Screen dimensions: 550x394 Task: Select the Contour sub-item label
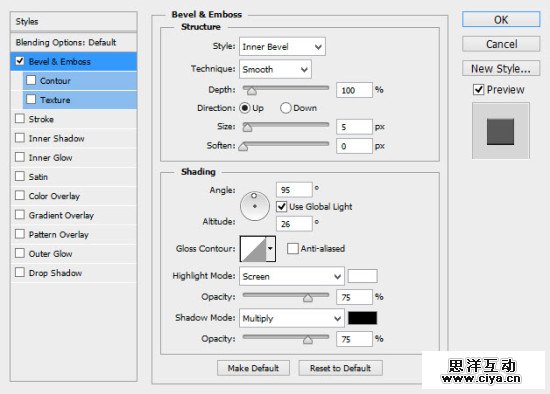pos(55,81)
